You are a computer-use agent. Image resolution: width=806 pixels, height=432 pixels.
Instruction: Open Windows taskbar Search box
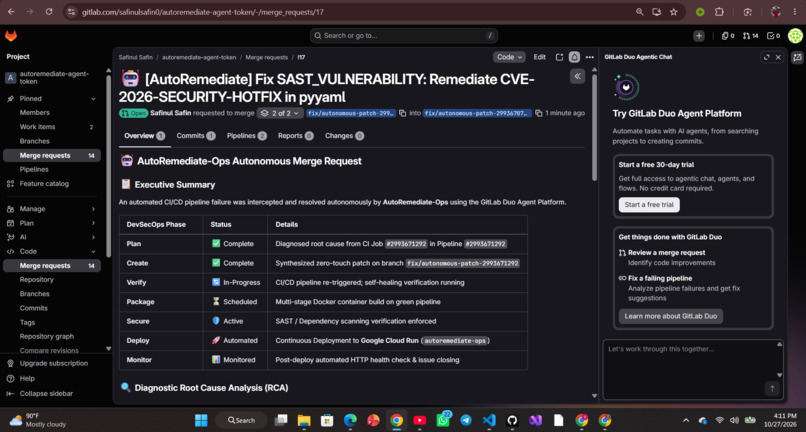(x=241, y=420)
